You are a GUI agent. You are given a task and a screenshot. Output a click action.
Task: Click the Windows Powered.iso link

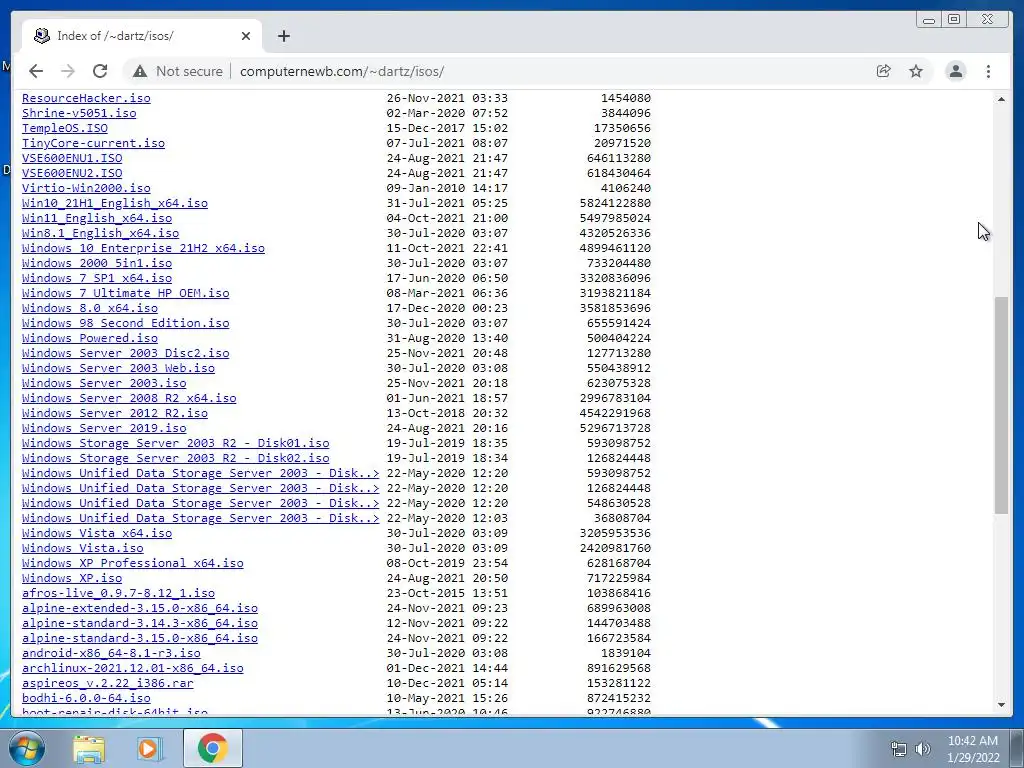click(x=89, y=338)
